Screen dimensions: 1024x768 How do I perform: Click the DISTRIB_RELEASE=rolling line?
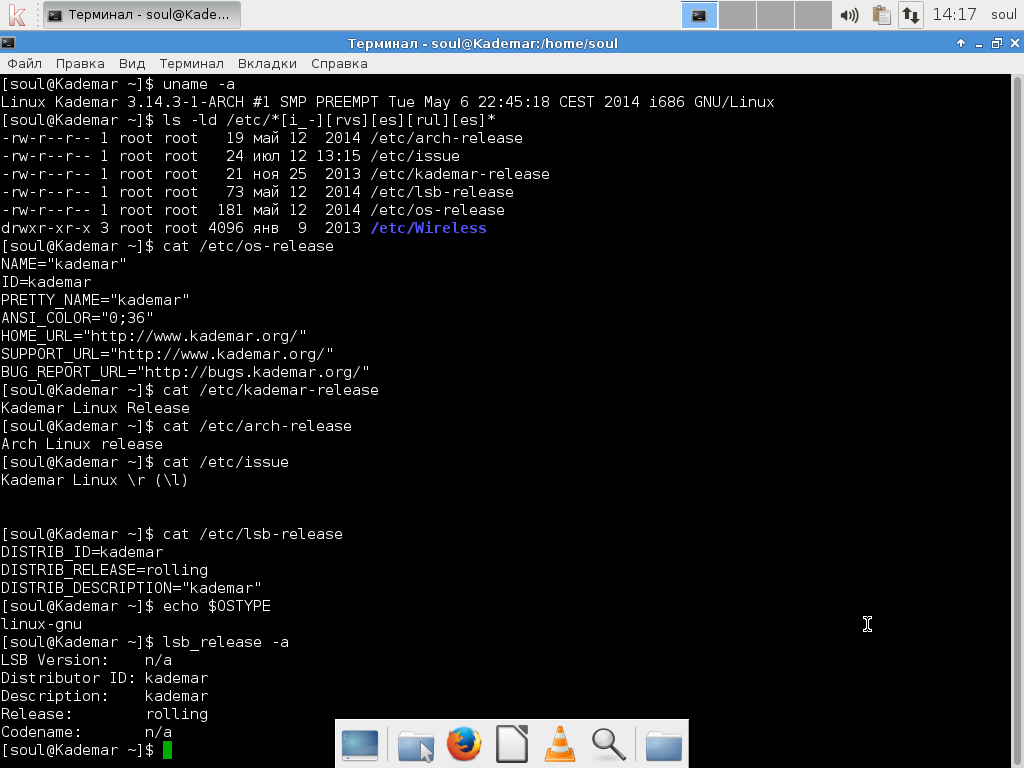[104, 569]
